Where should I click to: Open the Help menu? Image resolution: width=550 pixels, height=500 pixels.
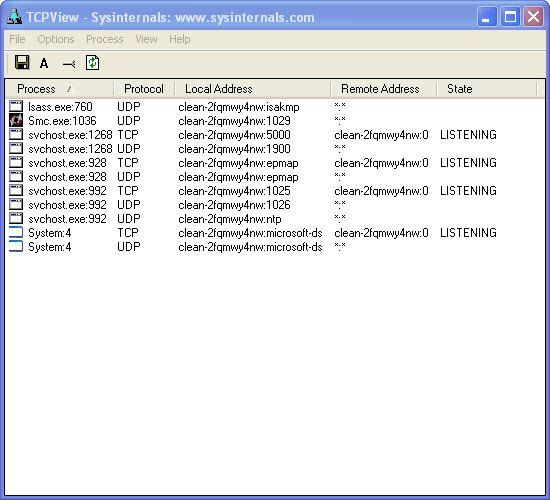180,39
